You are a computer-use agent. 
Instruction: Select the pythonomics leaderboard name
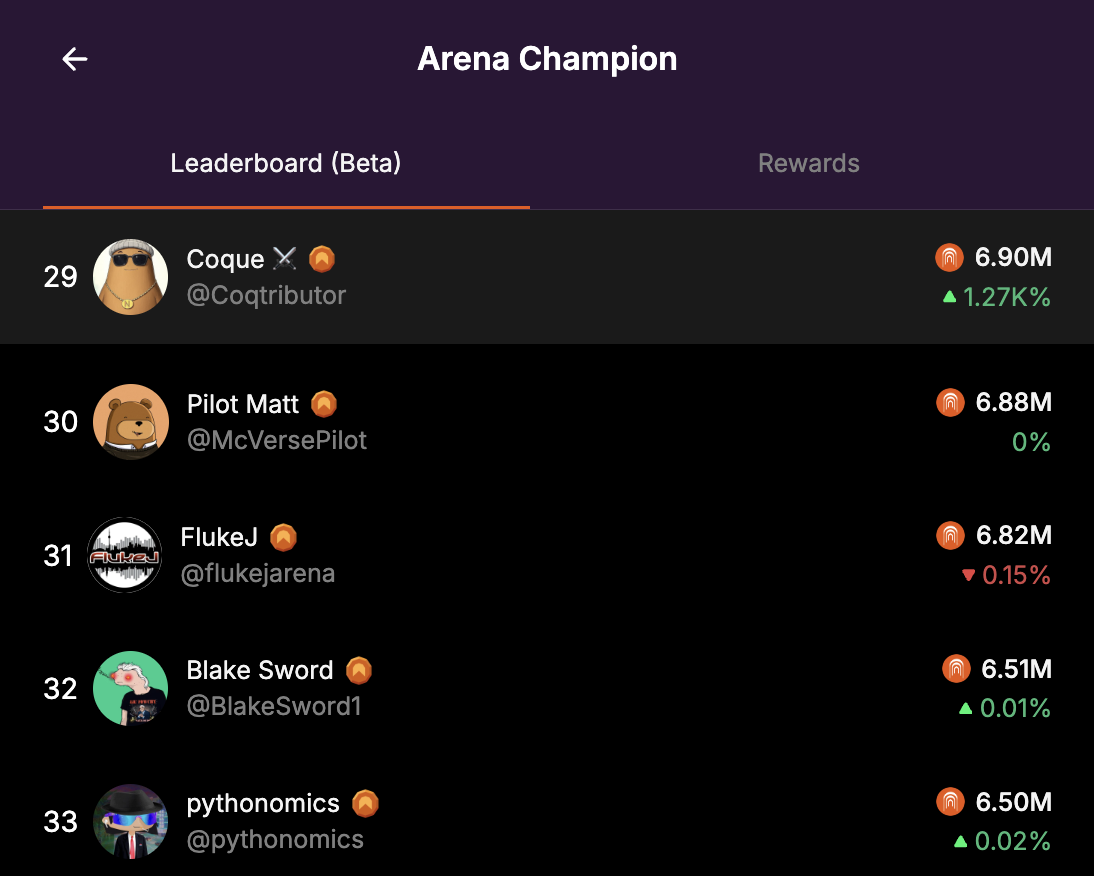pyautogui.click(x=263, y=803)
